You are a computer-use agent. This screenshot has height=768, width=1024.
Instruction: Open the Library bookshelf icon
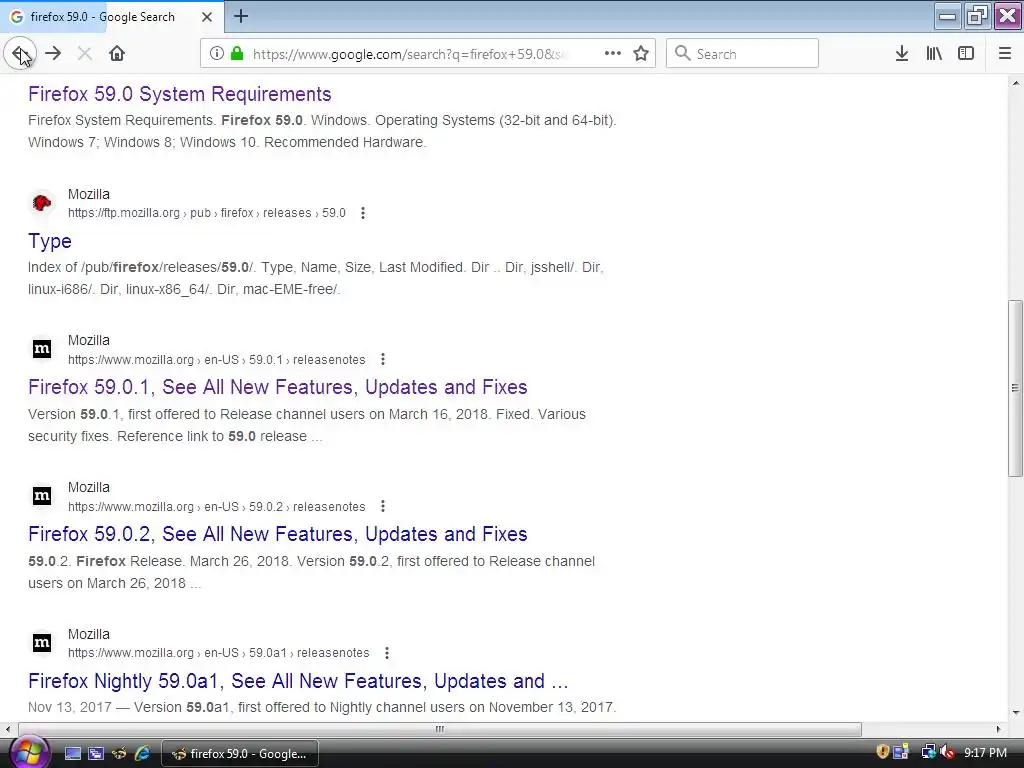pos(934,54)
